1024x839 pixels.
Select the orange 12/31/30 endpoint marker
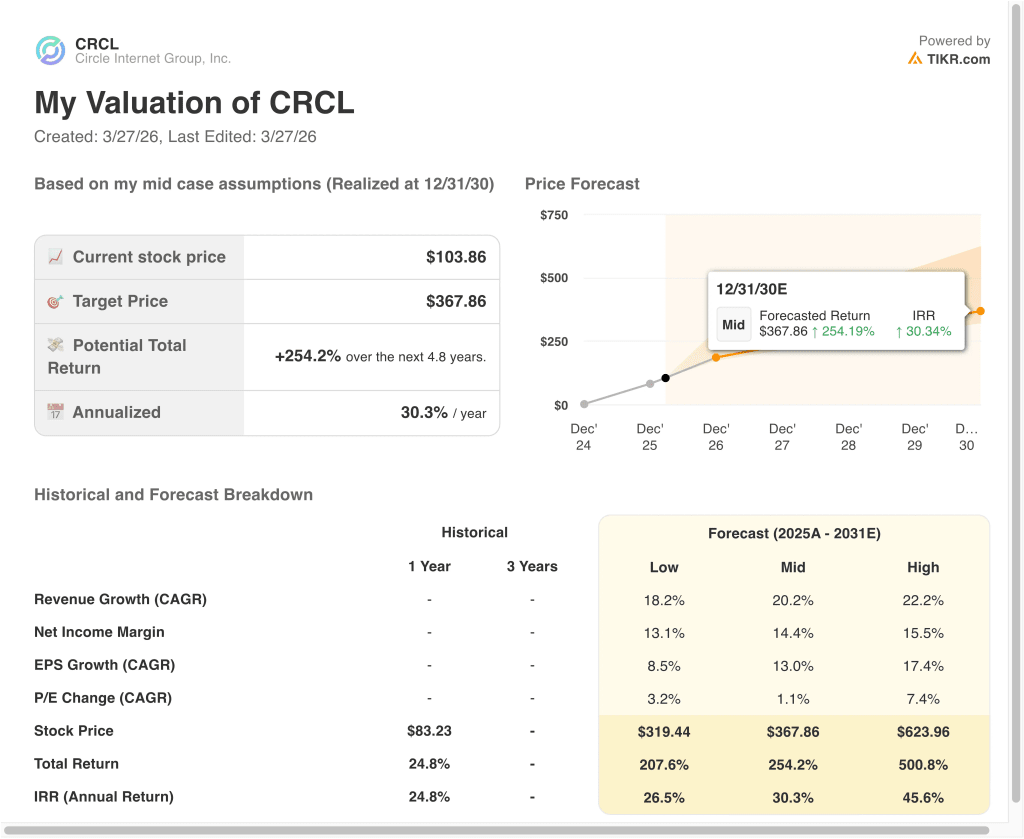pos(980,311)
